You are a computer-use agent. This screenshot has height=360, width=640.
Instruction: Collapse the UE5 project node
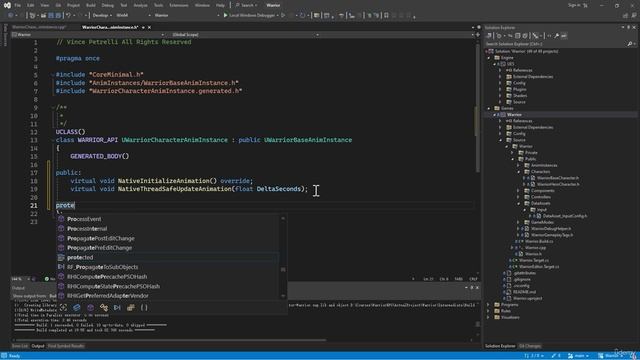pos(495,64)
